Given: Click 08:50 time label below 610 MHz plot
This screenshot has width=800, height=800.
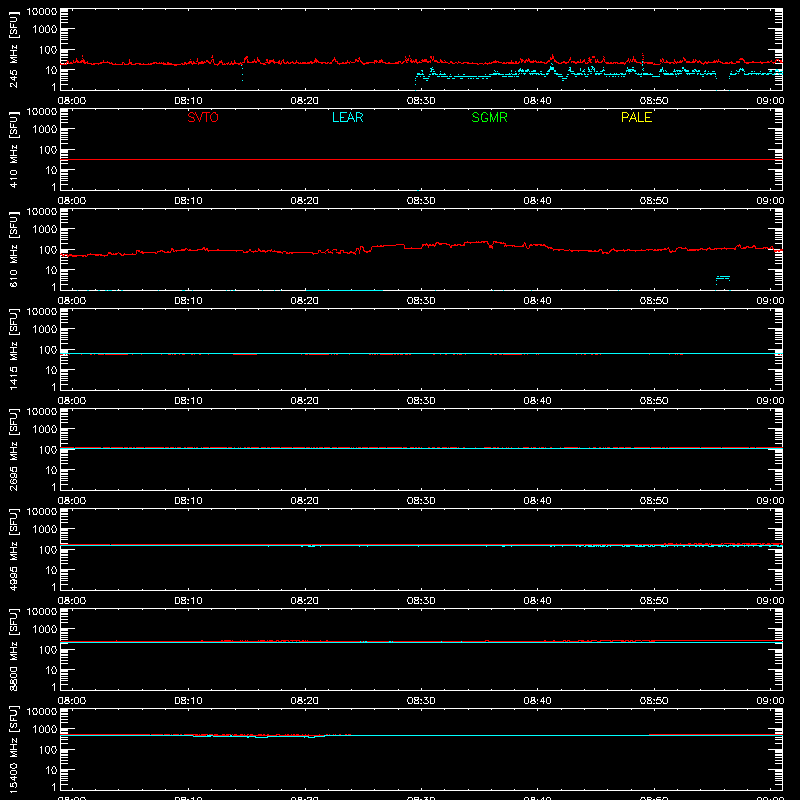Looking at the screenshot, I should pyautogui.click(x=654, y=301).
